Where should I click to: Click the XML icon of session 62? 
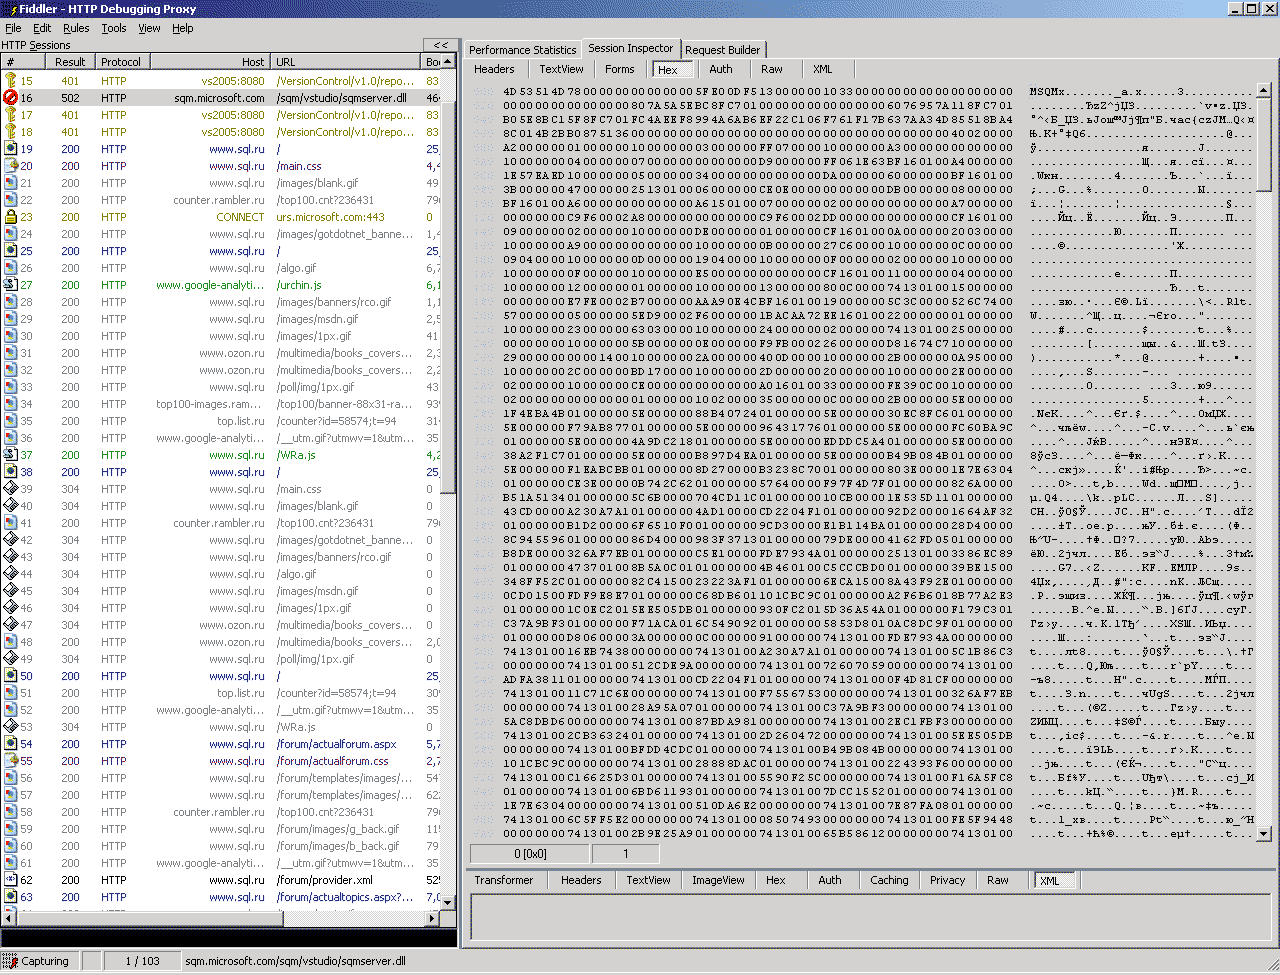pyautogui.click(x=11, y=880)
